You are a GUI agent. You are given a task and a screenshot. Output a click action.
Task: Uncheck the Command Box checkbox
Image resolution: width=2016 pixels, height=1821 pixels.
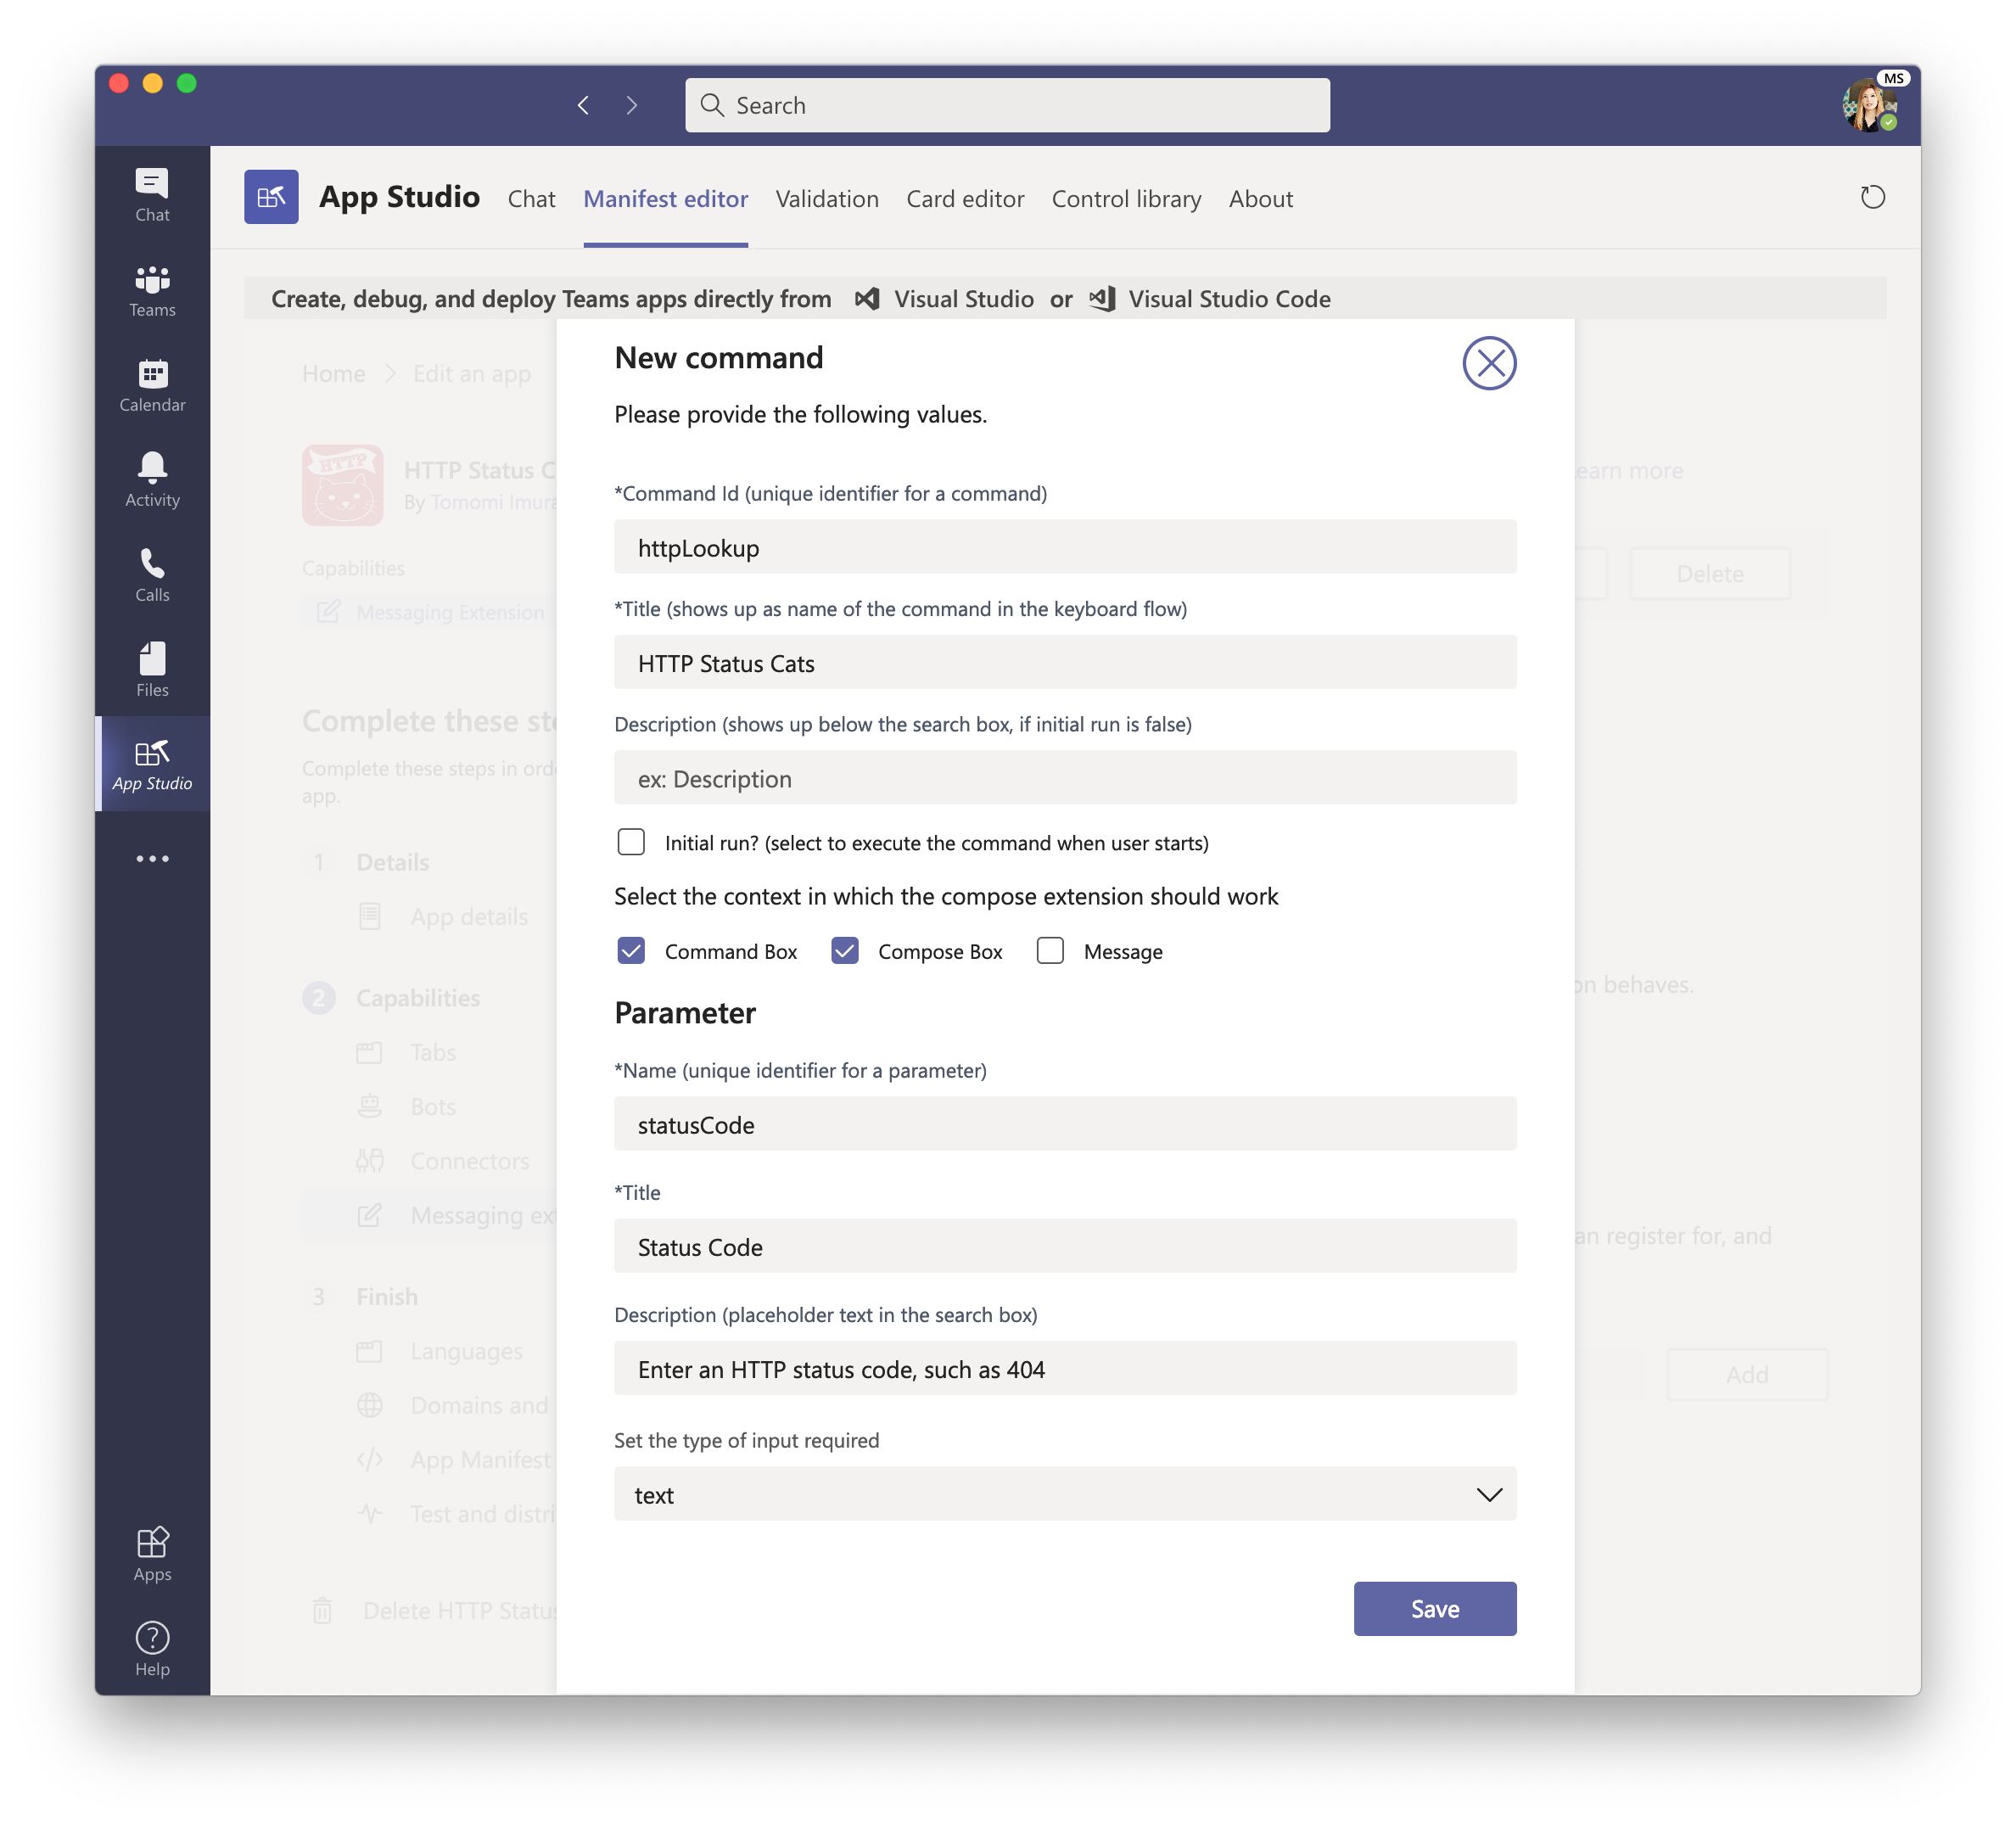click(631, 951)
